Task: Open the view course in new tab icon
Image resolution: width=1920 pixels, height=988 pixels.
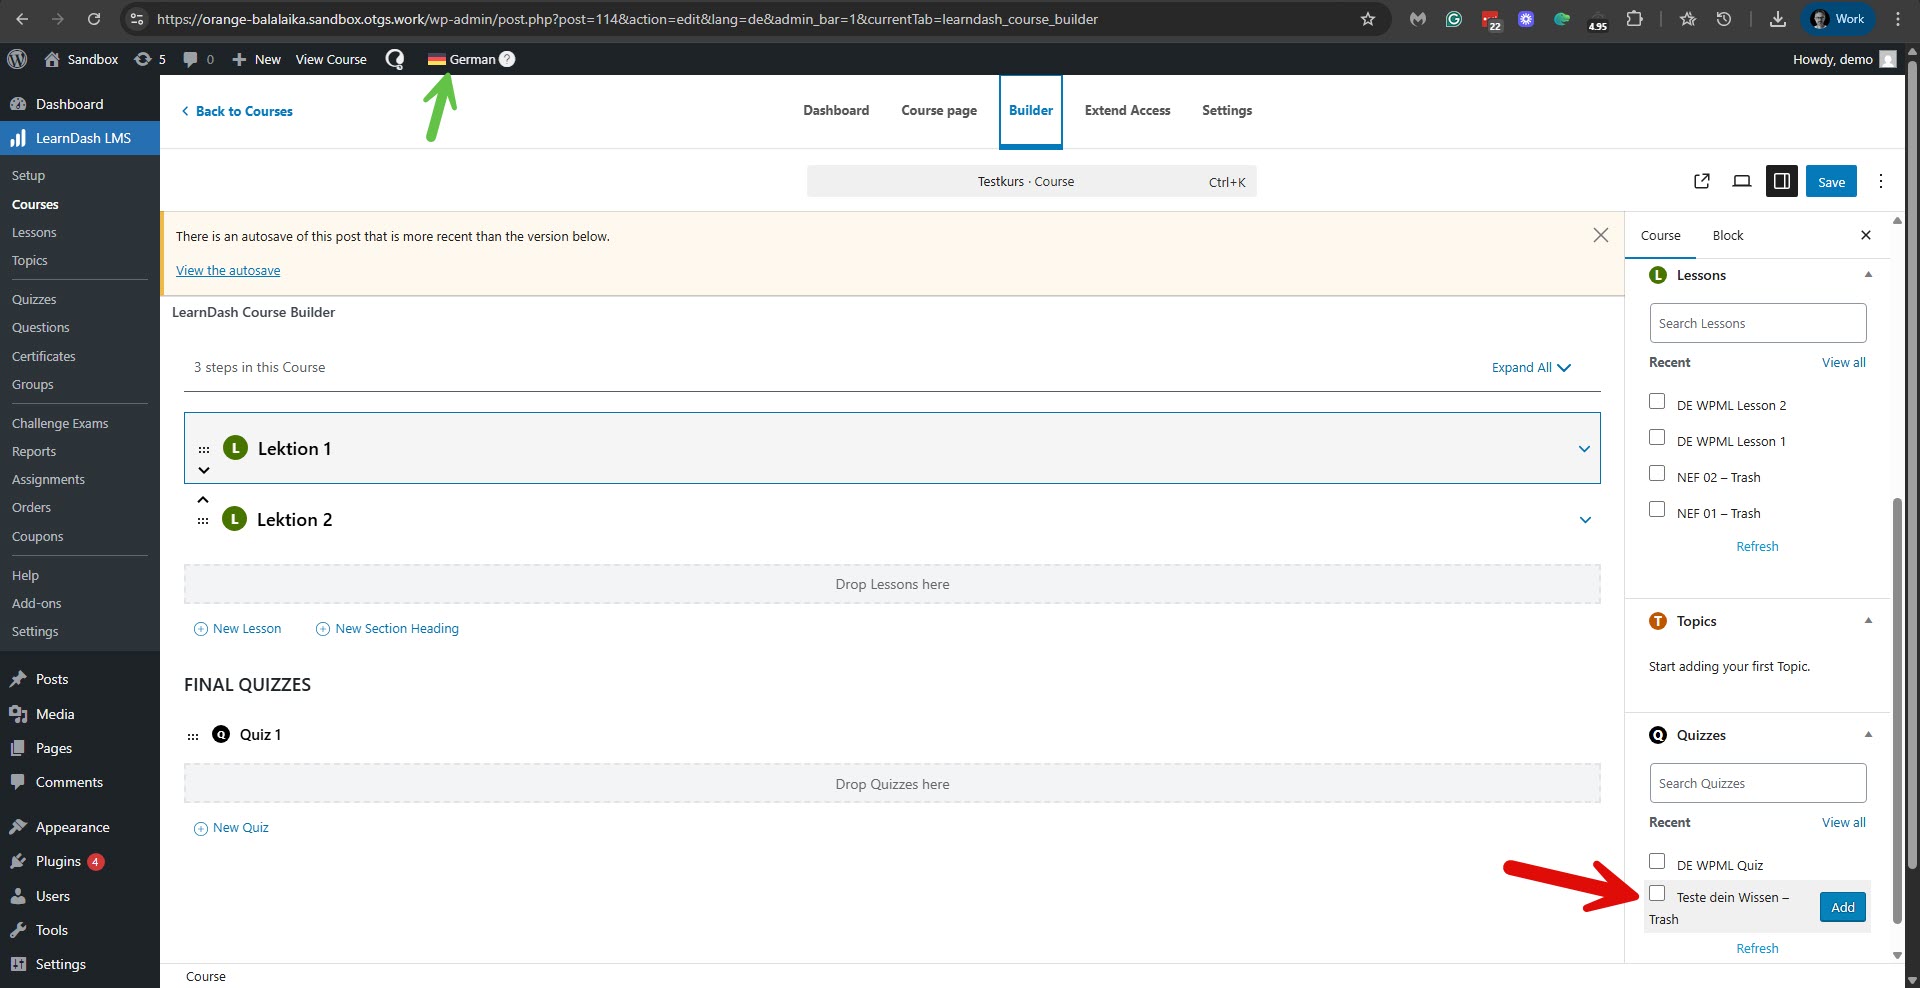Action: click(x=1701, y=181)
